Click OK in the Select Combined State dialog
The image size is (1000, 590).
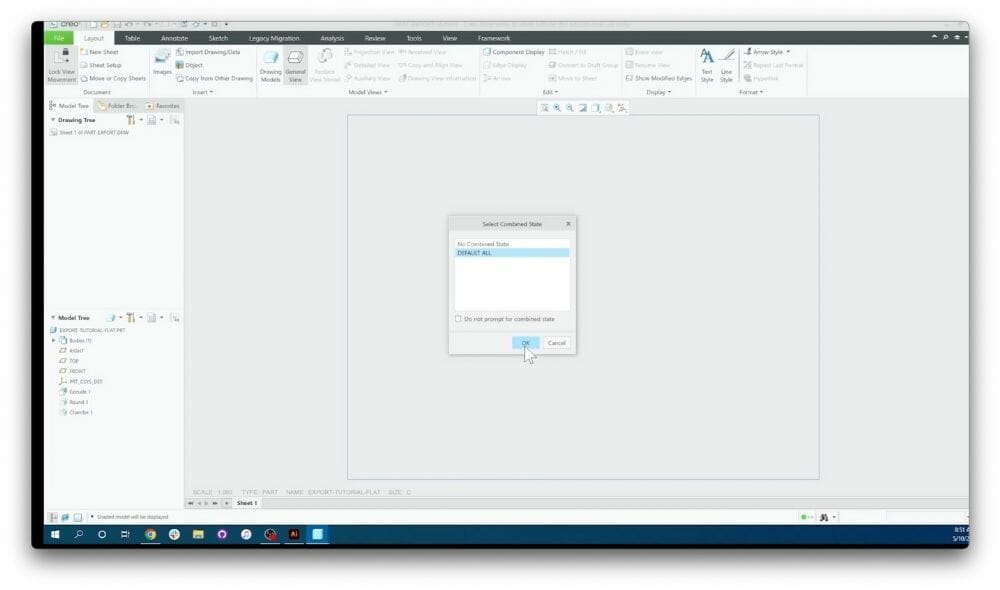pos(524,343)
